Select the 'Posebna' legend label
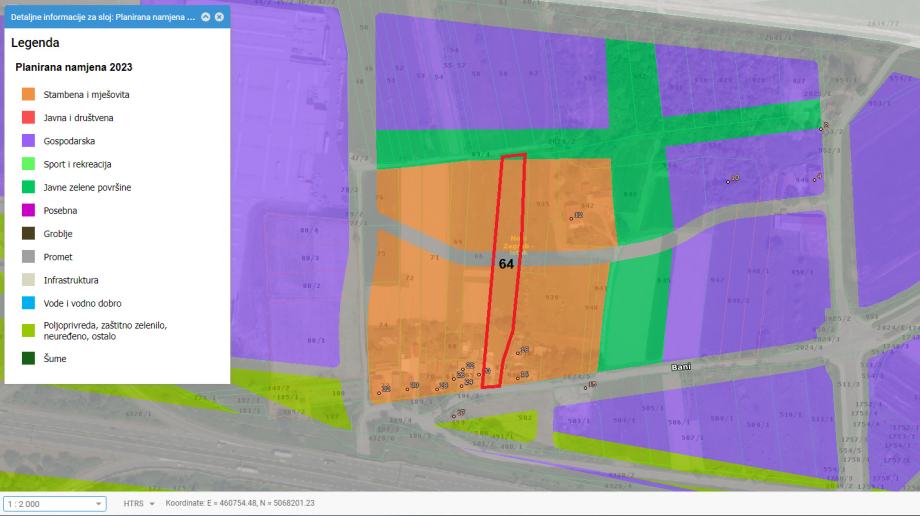The image size is (920, 516). 60,211
